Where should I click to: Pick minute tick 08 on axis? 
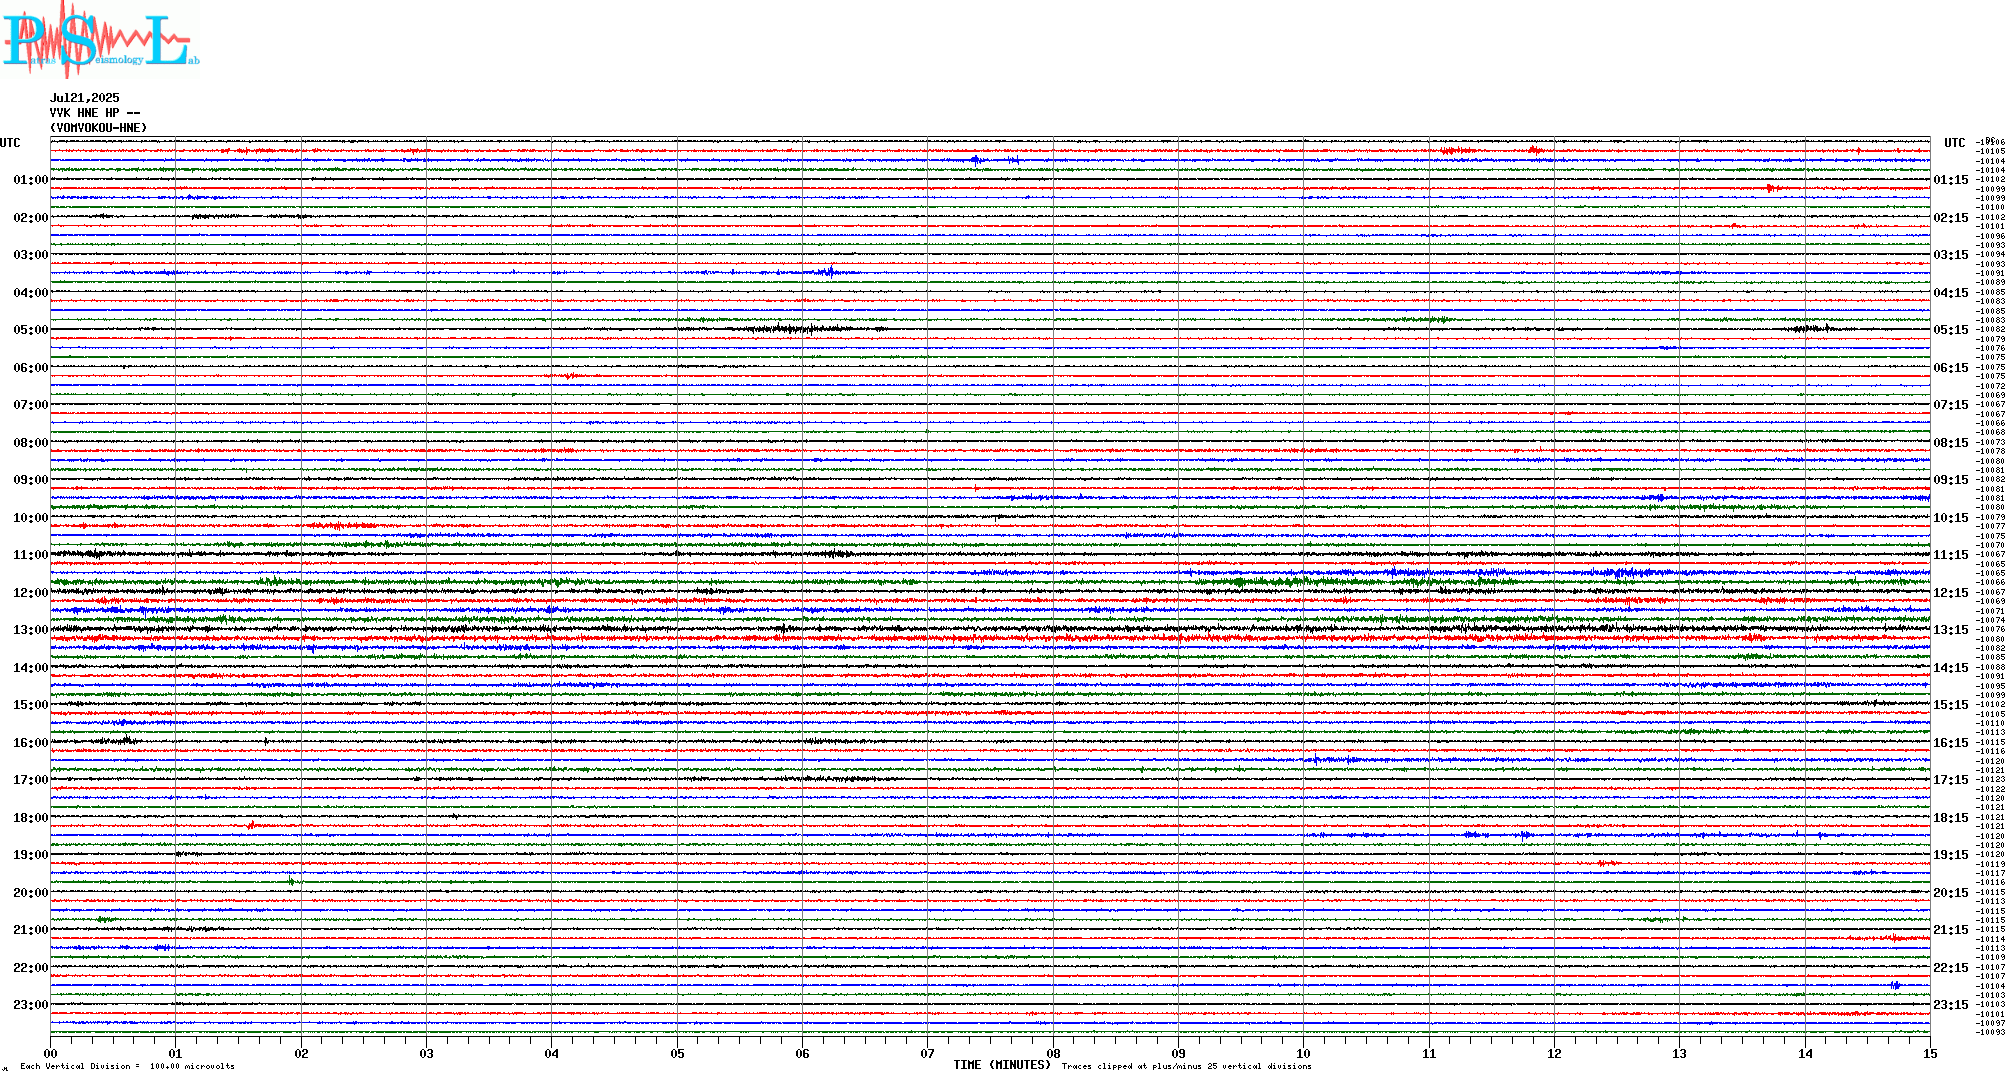1053,1053
